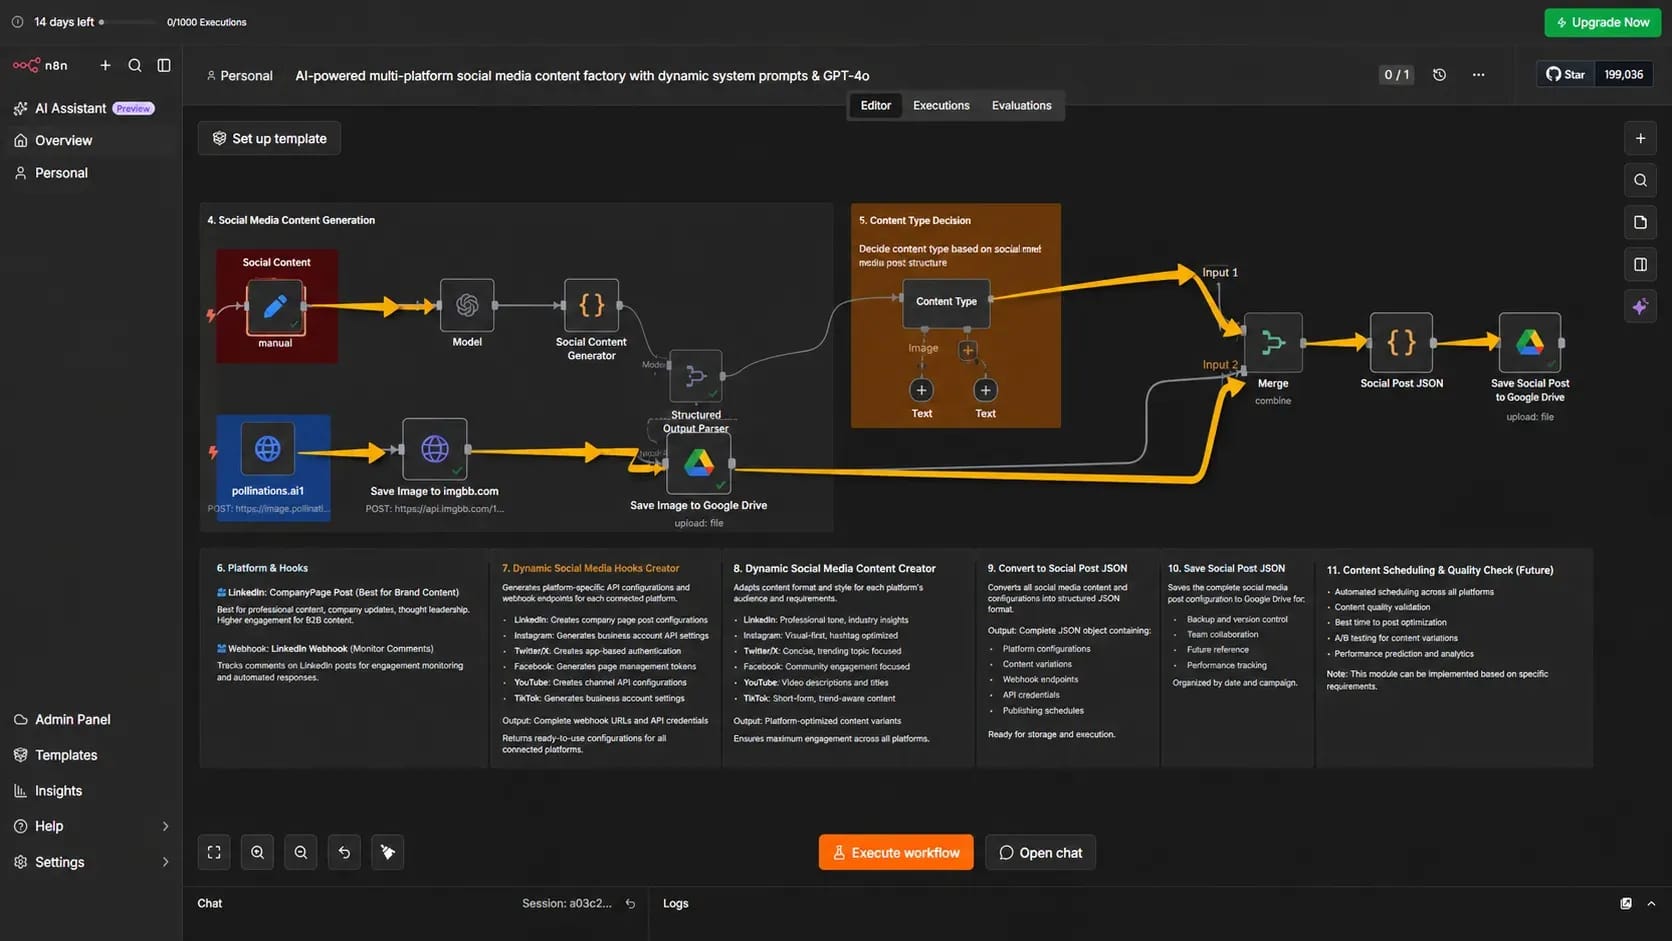Open AI Assistant preview
This screenshot has width=1672, height=941.
coord(84,108)
